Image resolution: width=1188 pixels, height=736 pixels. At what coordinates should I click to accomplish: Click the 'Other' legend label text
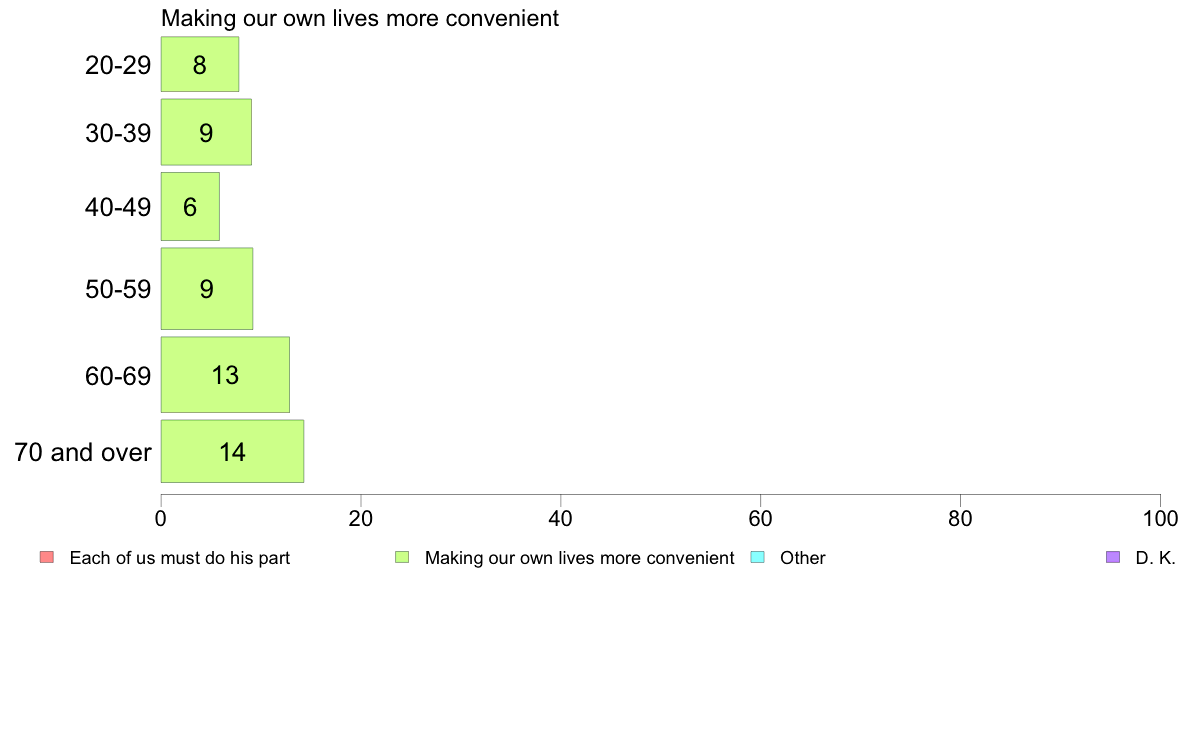pos(802,558)
